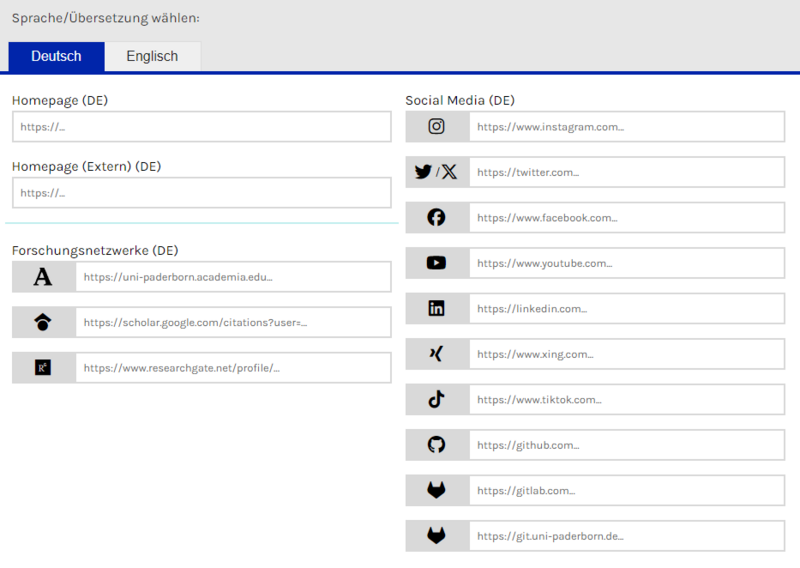800x568 pixels.
Task: Focus the Homepage (DE) URL field
Action: point(201,127)
